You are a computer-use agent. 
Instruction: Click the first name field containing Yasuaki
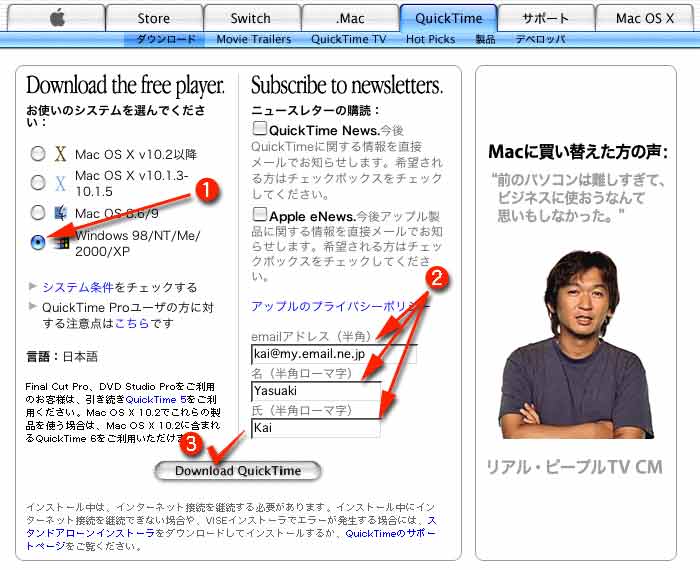tap(317, 391)
